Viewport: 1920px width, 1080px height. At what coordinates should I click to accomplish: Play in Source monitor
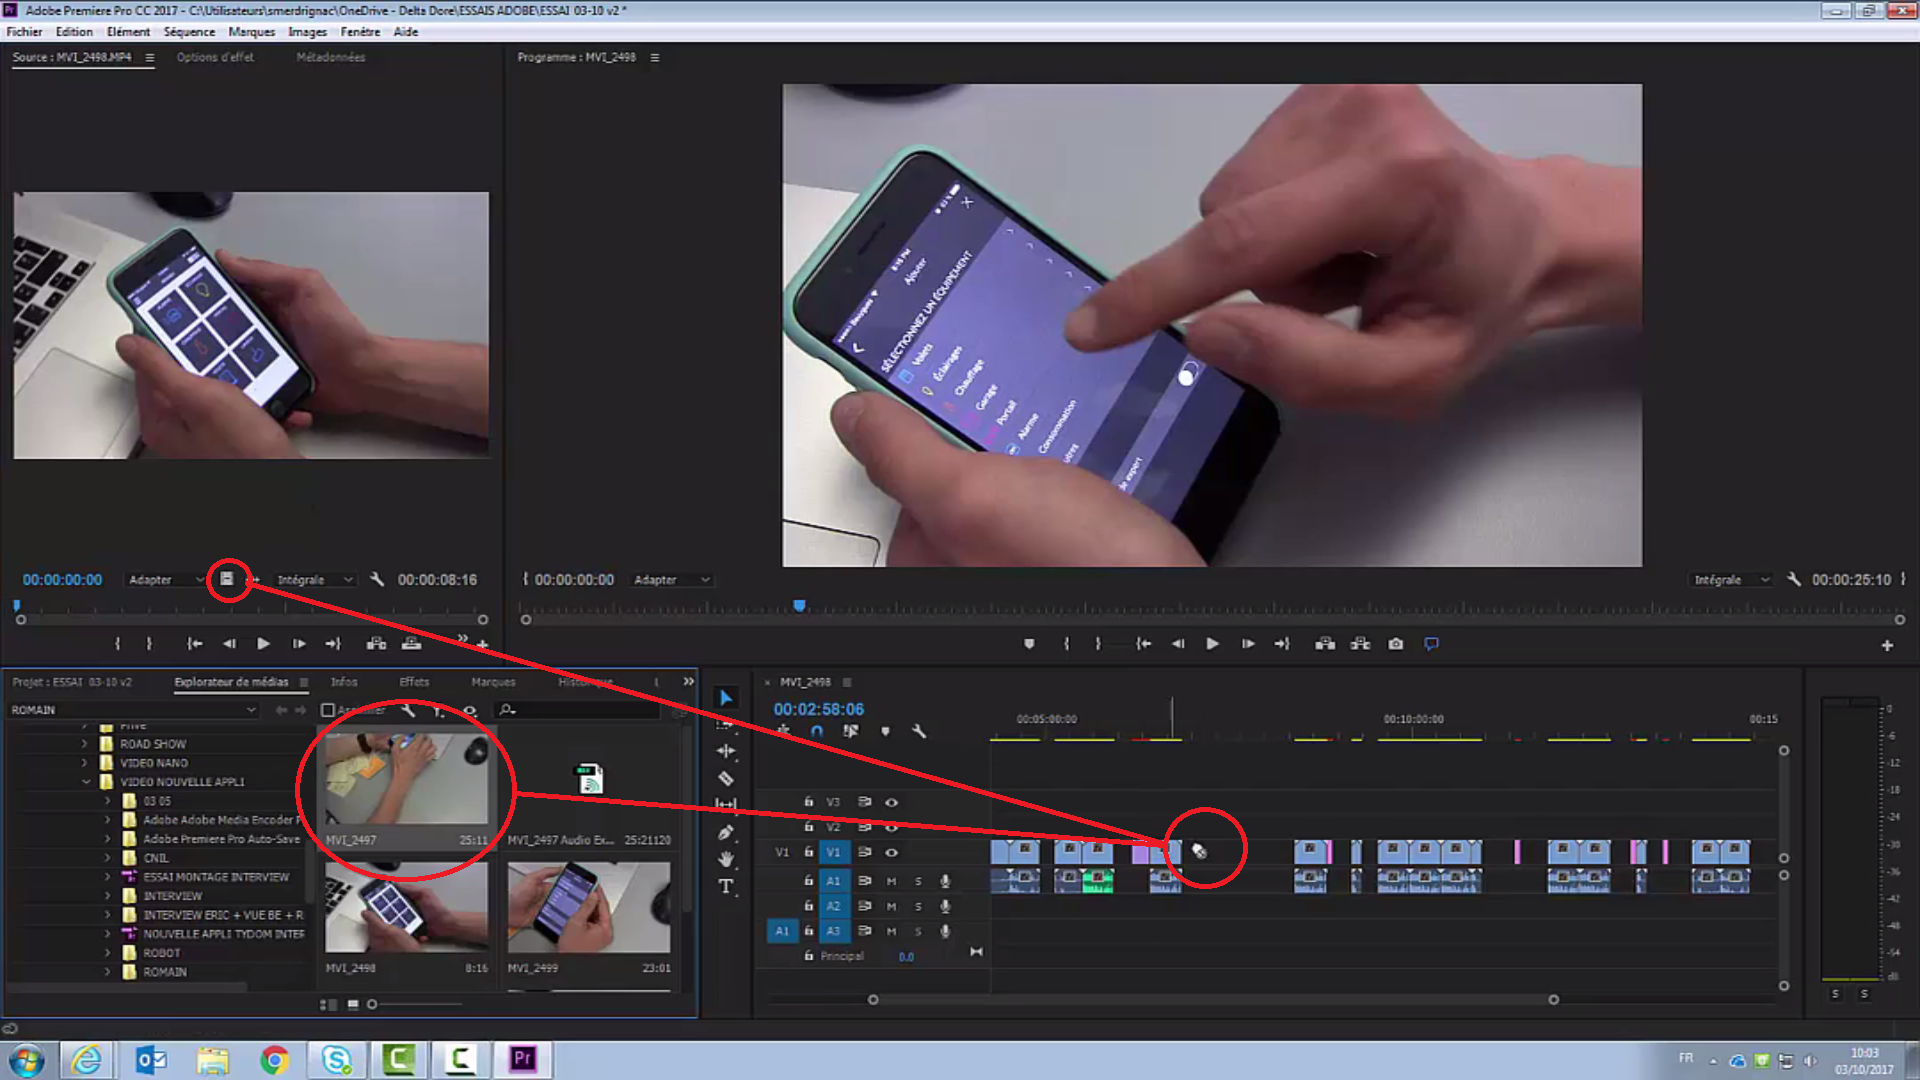263,644
